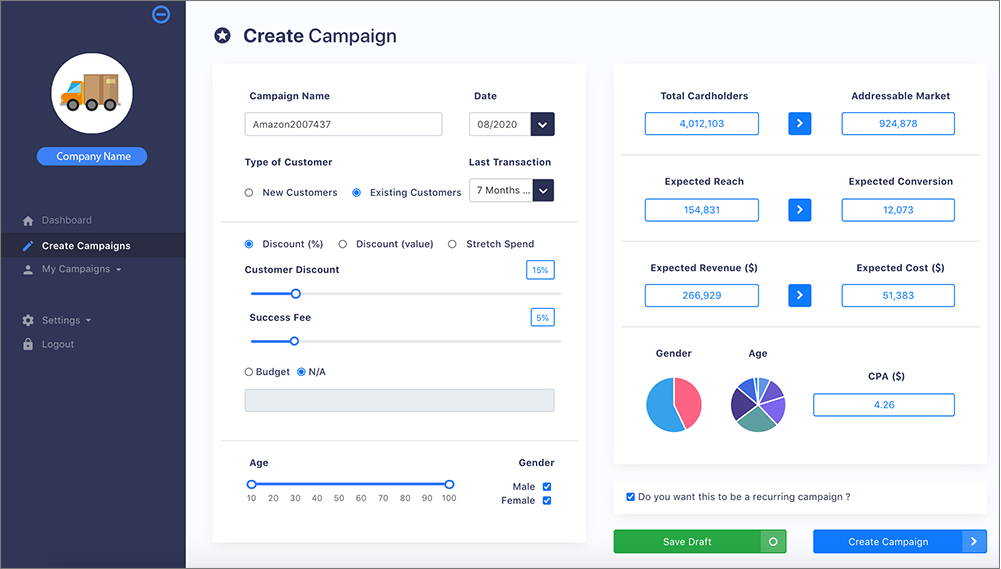
Task: Collapse sidebar with the minus circle icon
Action: pyautogui.click(x=161, y=14)
